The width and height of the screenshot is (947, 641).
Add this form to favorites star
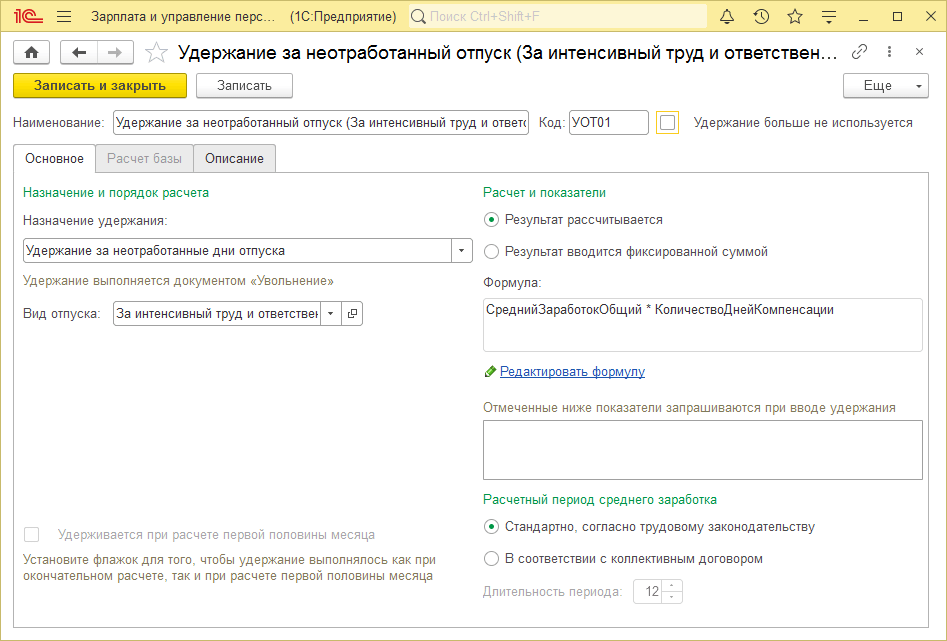pos(156,53)
